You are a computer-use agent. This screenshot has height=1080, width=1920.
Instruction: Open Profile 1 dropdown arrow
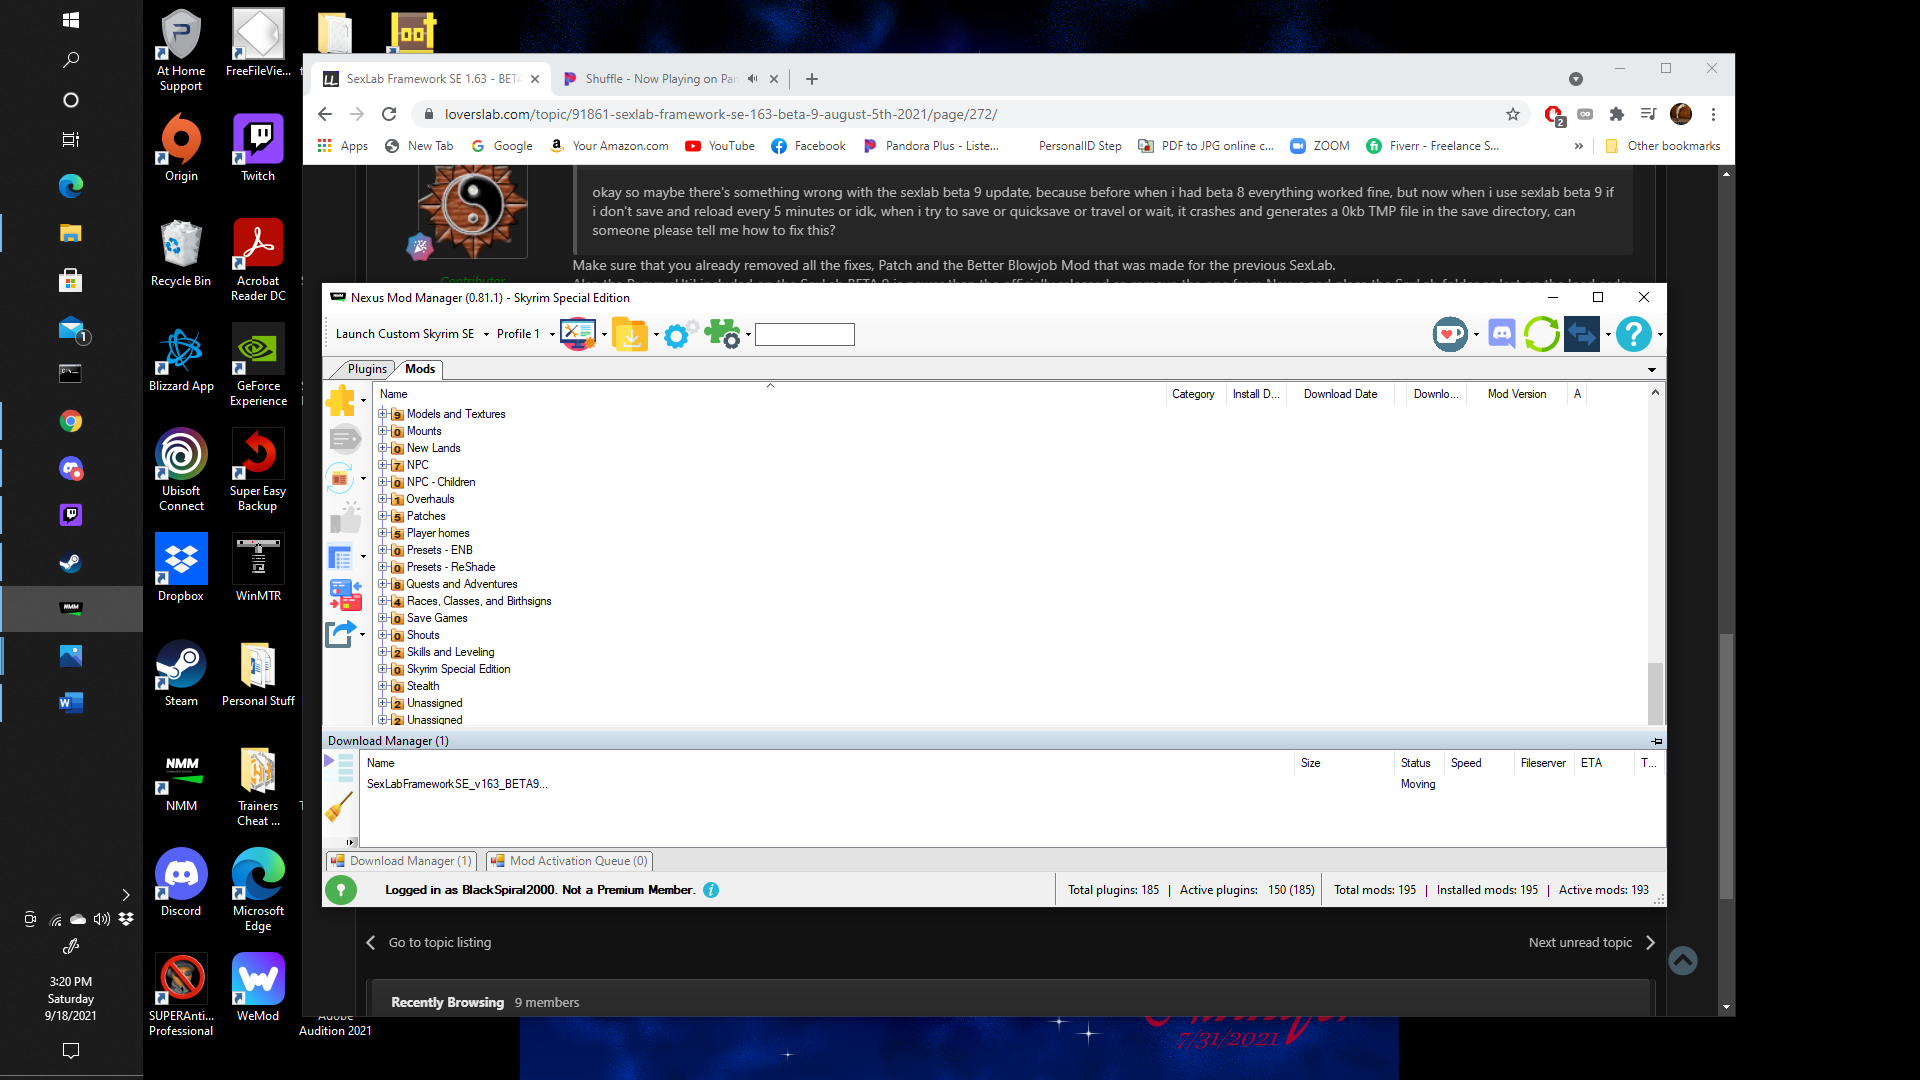coord(552,334)
